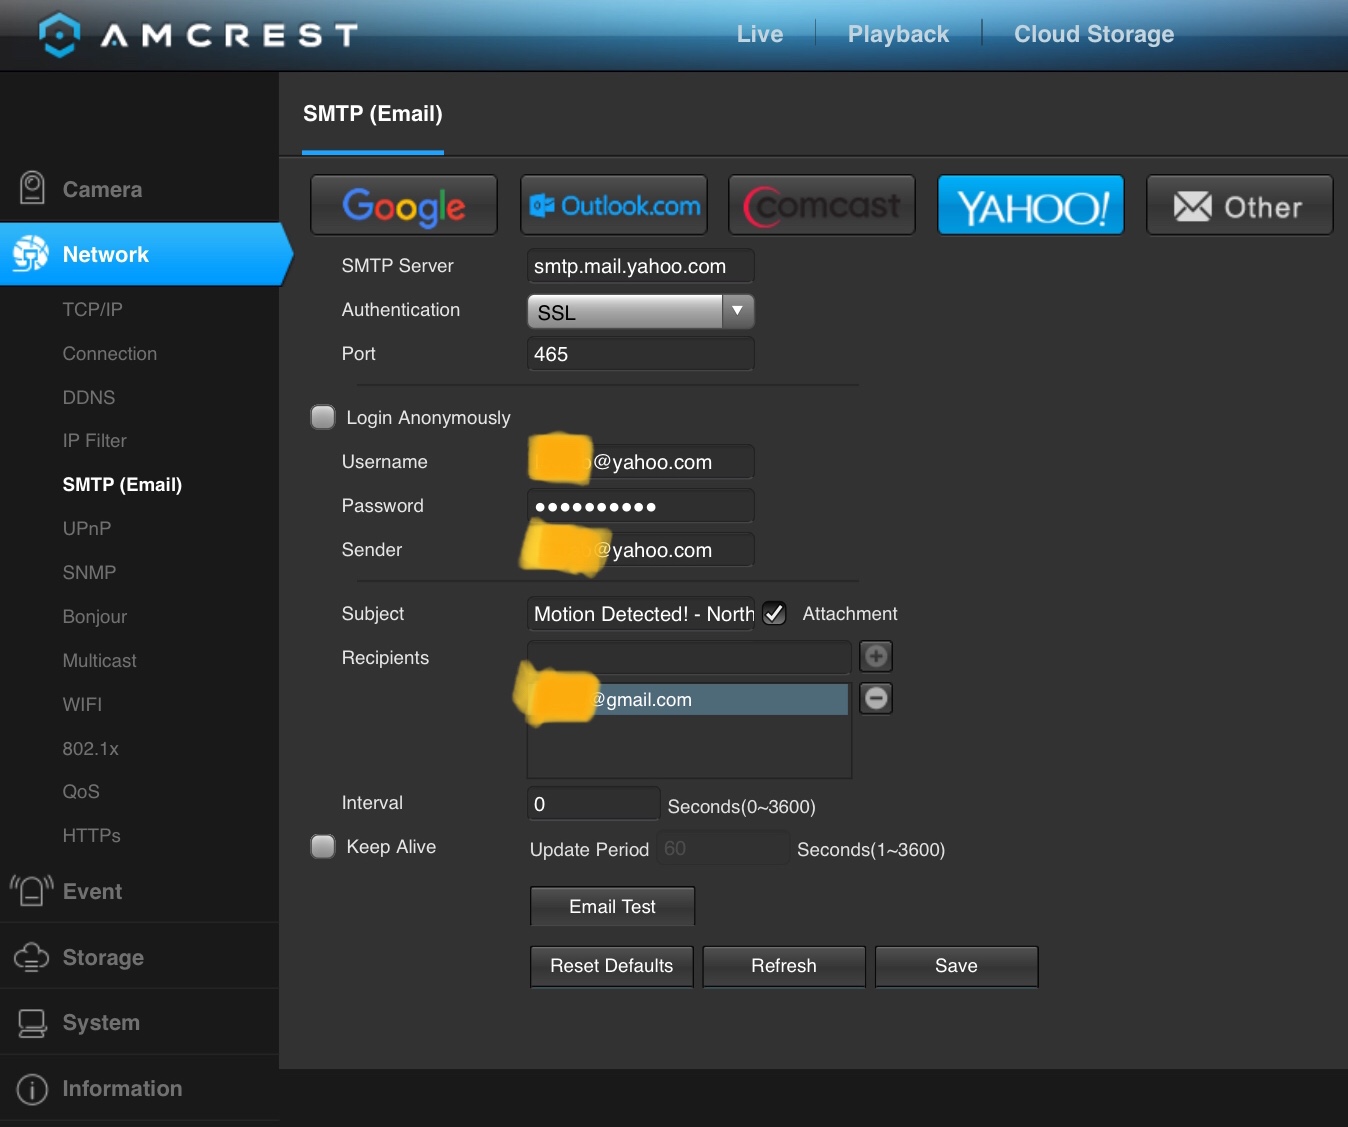This screenshot has height=1127, width=1348.
Task: Click the Port field showing 465
Action: 640,353
